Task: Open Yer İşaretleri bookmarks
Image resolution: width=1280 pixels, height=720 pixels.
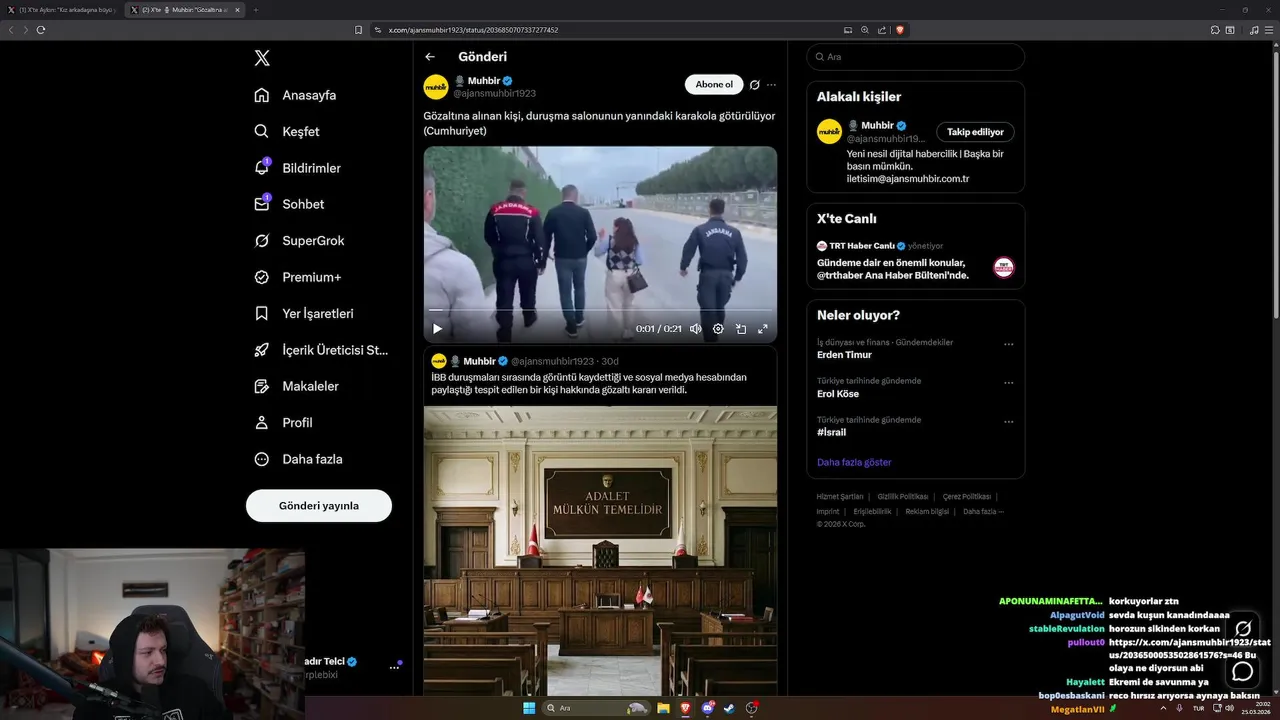Action: click(x=305, y=313)
